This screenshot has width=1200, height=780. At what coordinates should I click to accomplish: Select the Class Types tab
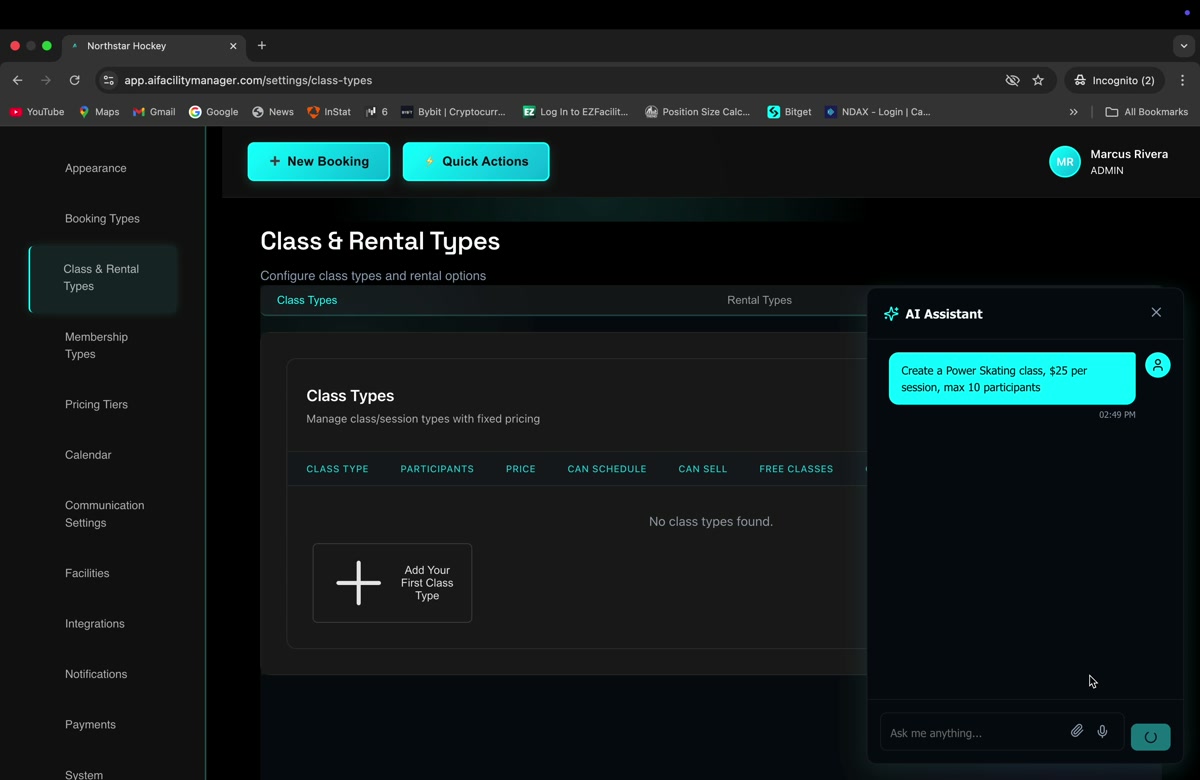click(307, 300)
